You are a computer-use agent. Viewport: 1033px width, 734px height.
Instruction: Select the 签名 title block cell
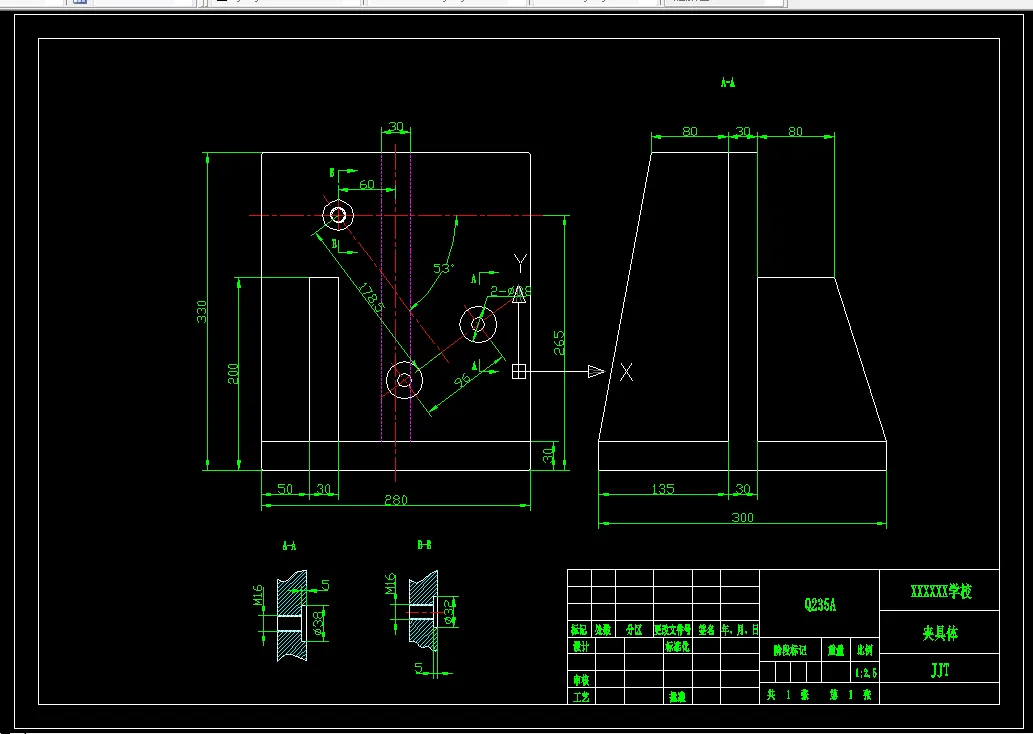click(x=706, y=630)
